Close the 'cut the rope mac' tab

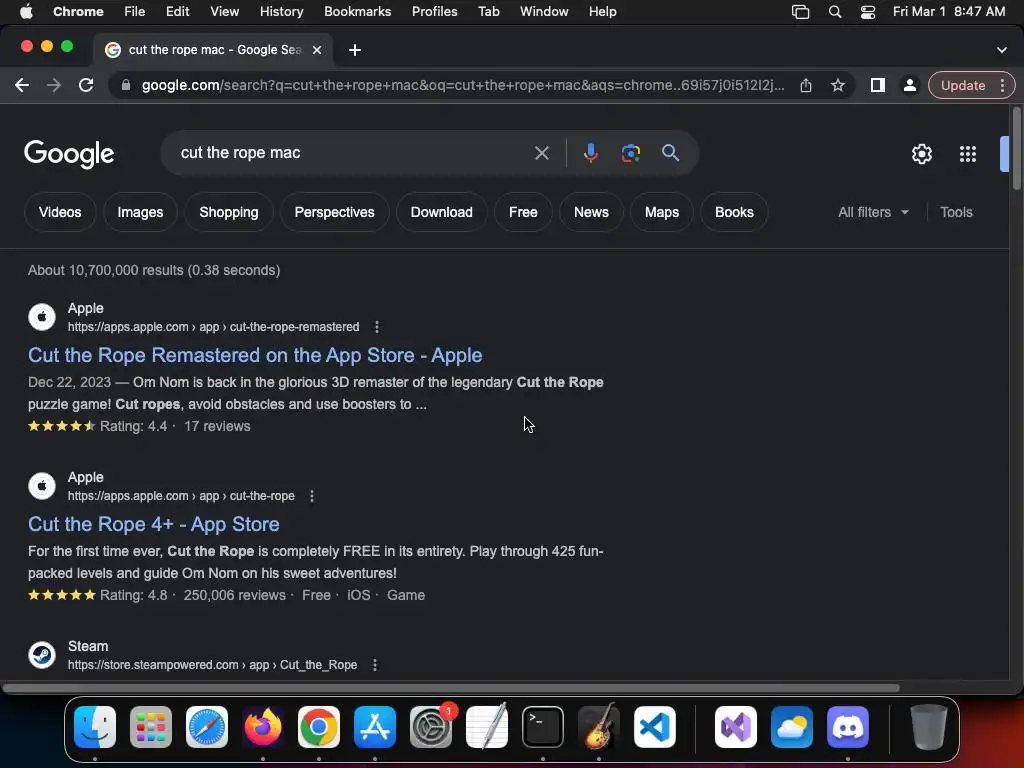coord(317,50)
